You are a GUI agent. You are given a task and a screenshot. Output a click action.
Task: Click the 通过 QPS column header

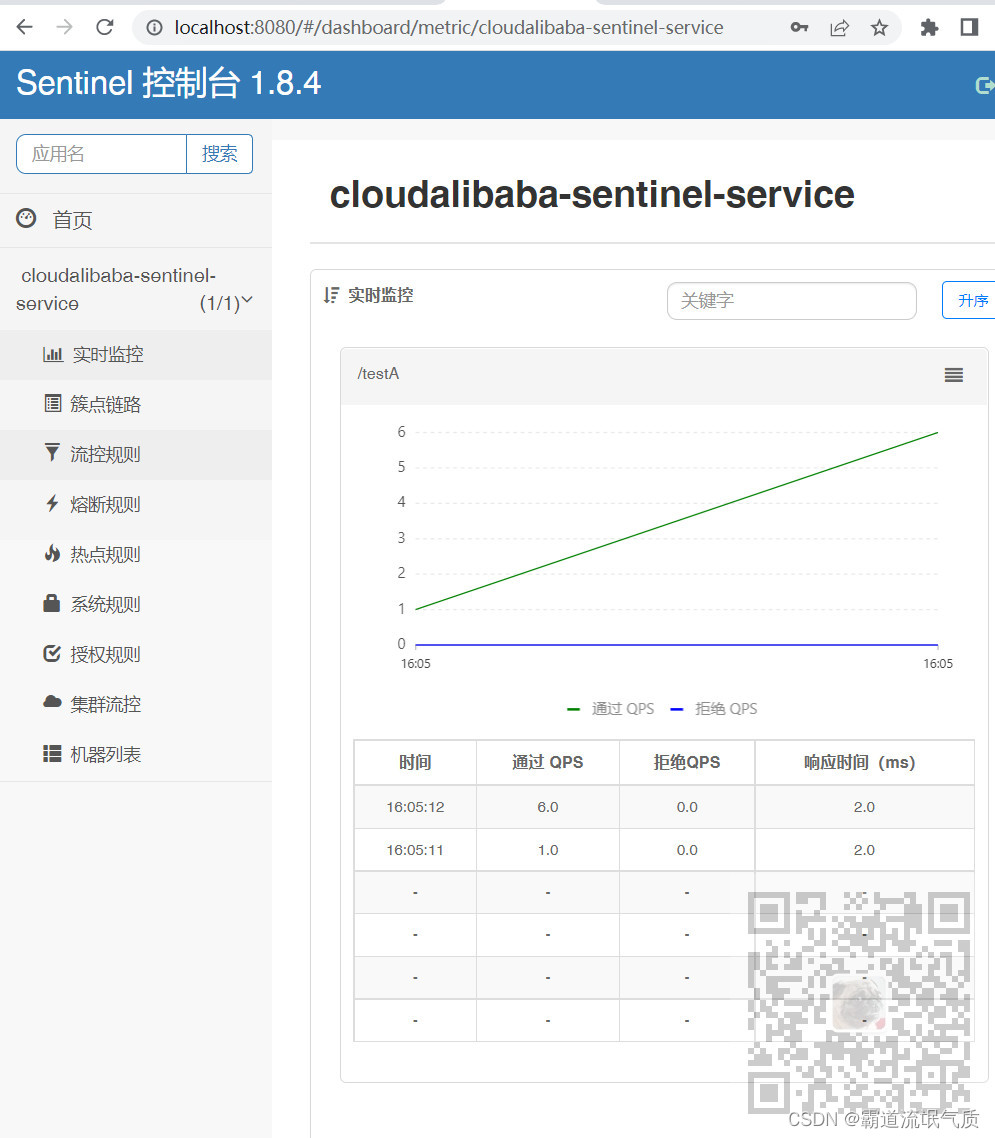point(548,762)
